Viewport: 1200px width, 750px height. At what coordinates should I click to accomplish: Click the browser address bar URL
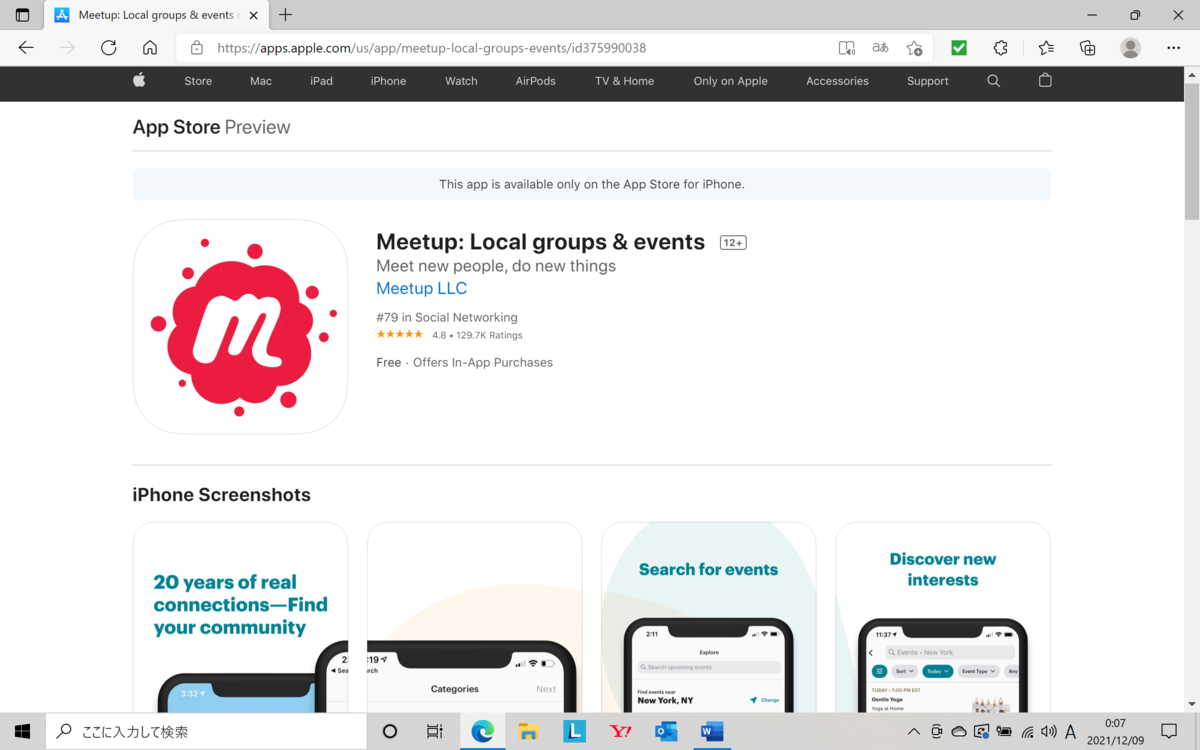[x=431, y=48]
